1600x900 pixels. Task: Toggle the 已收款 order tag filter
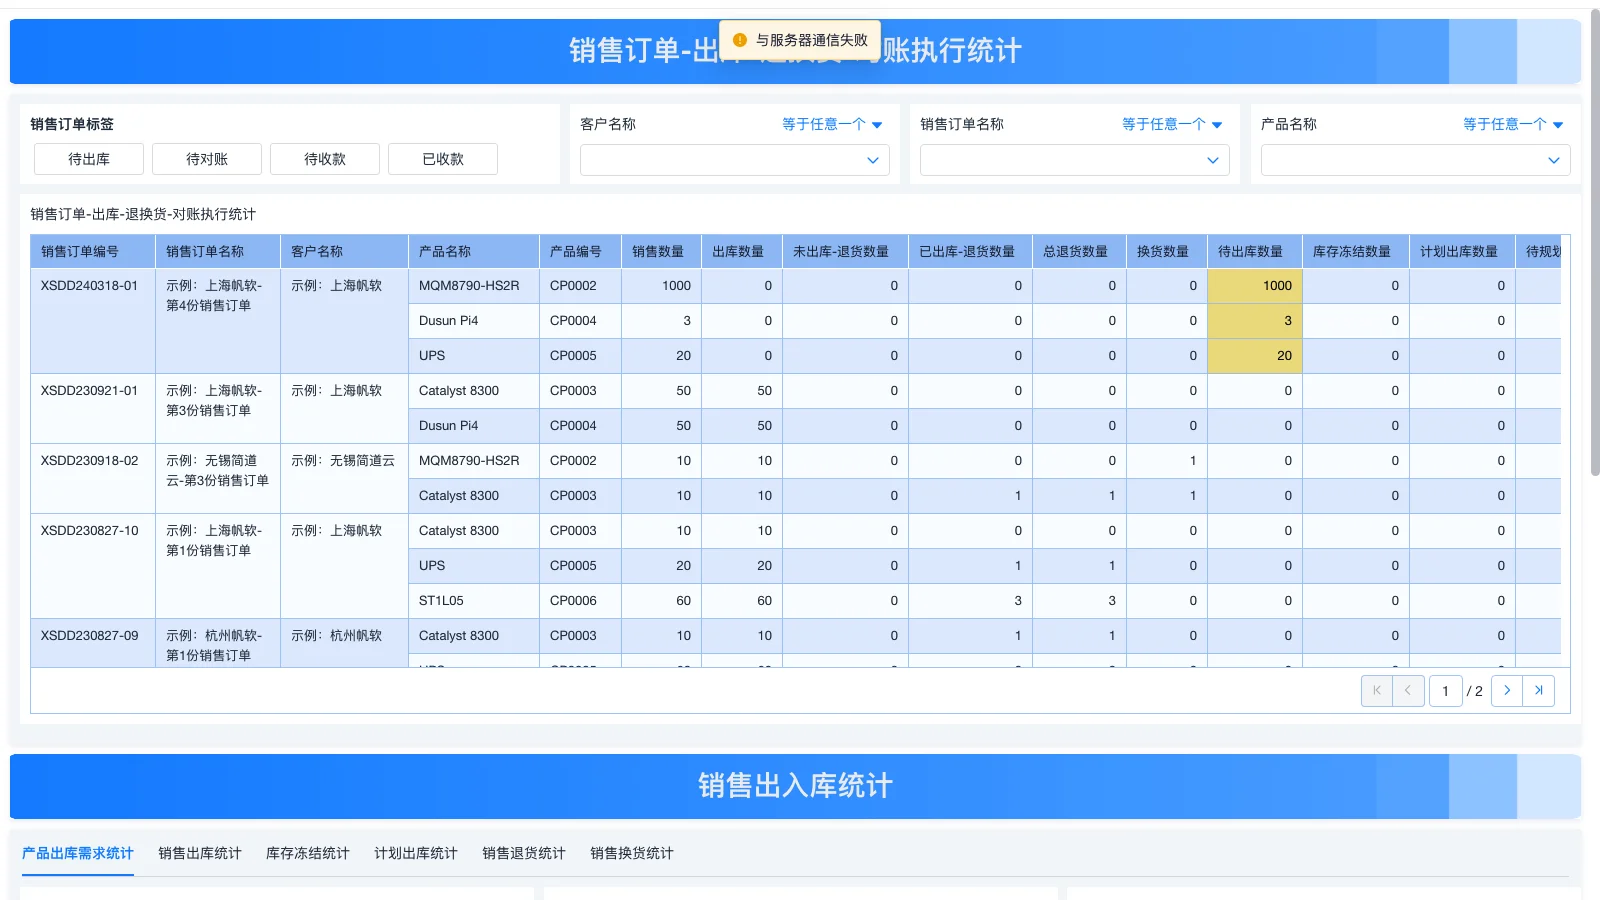coord(443,159)
